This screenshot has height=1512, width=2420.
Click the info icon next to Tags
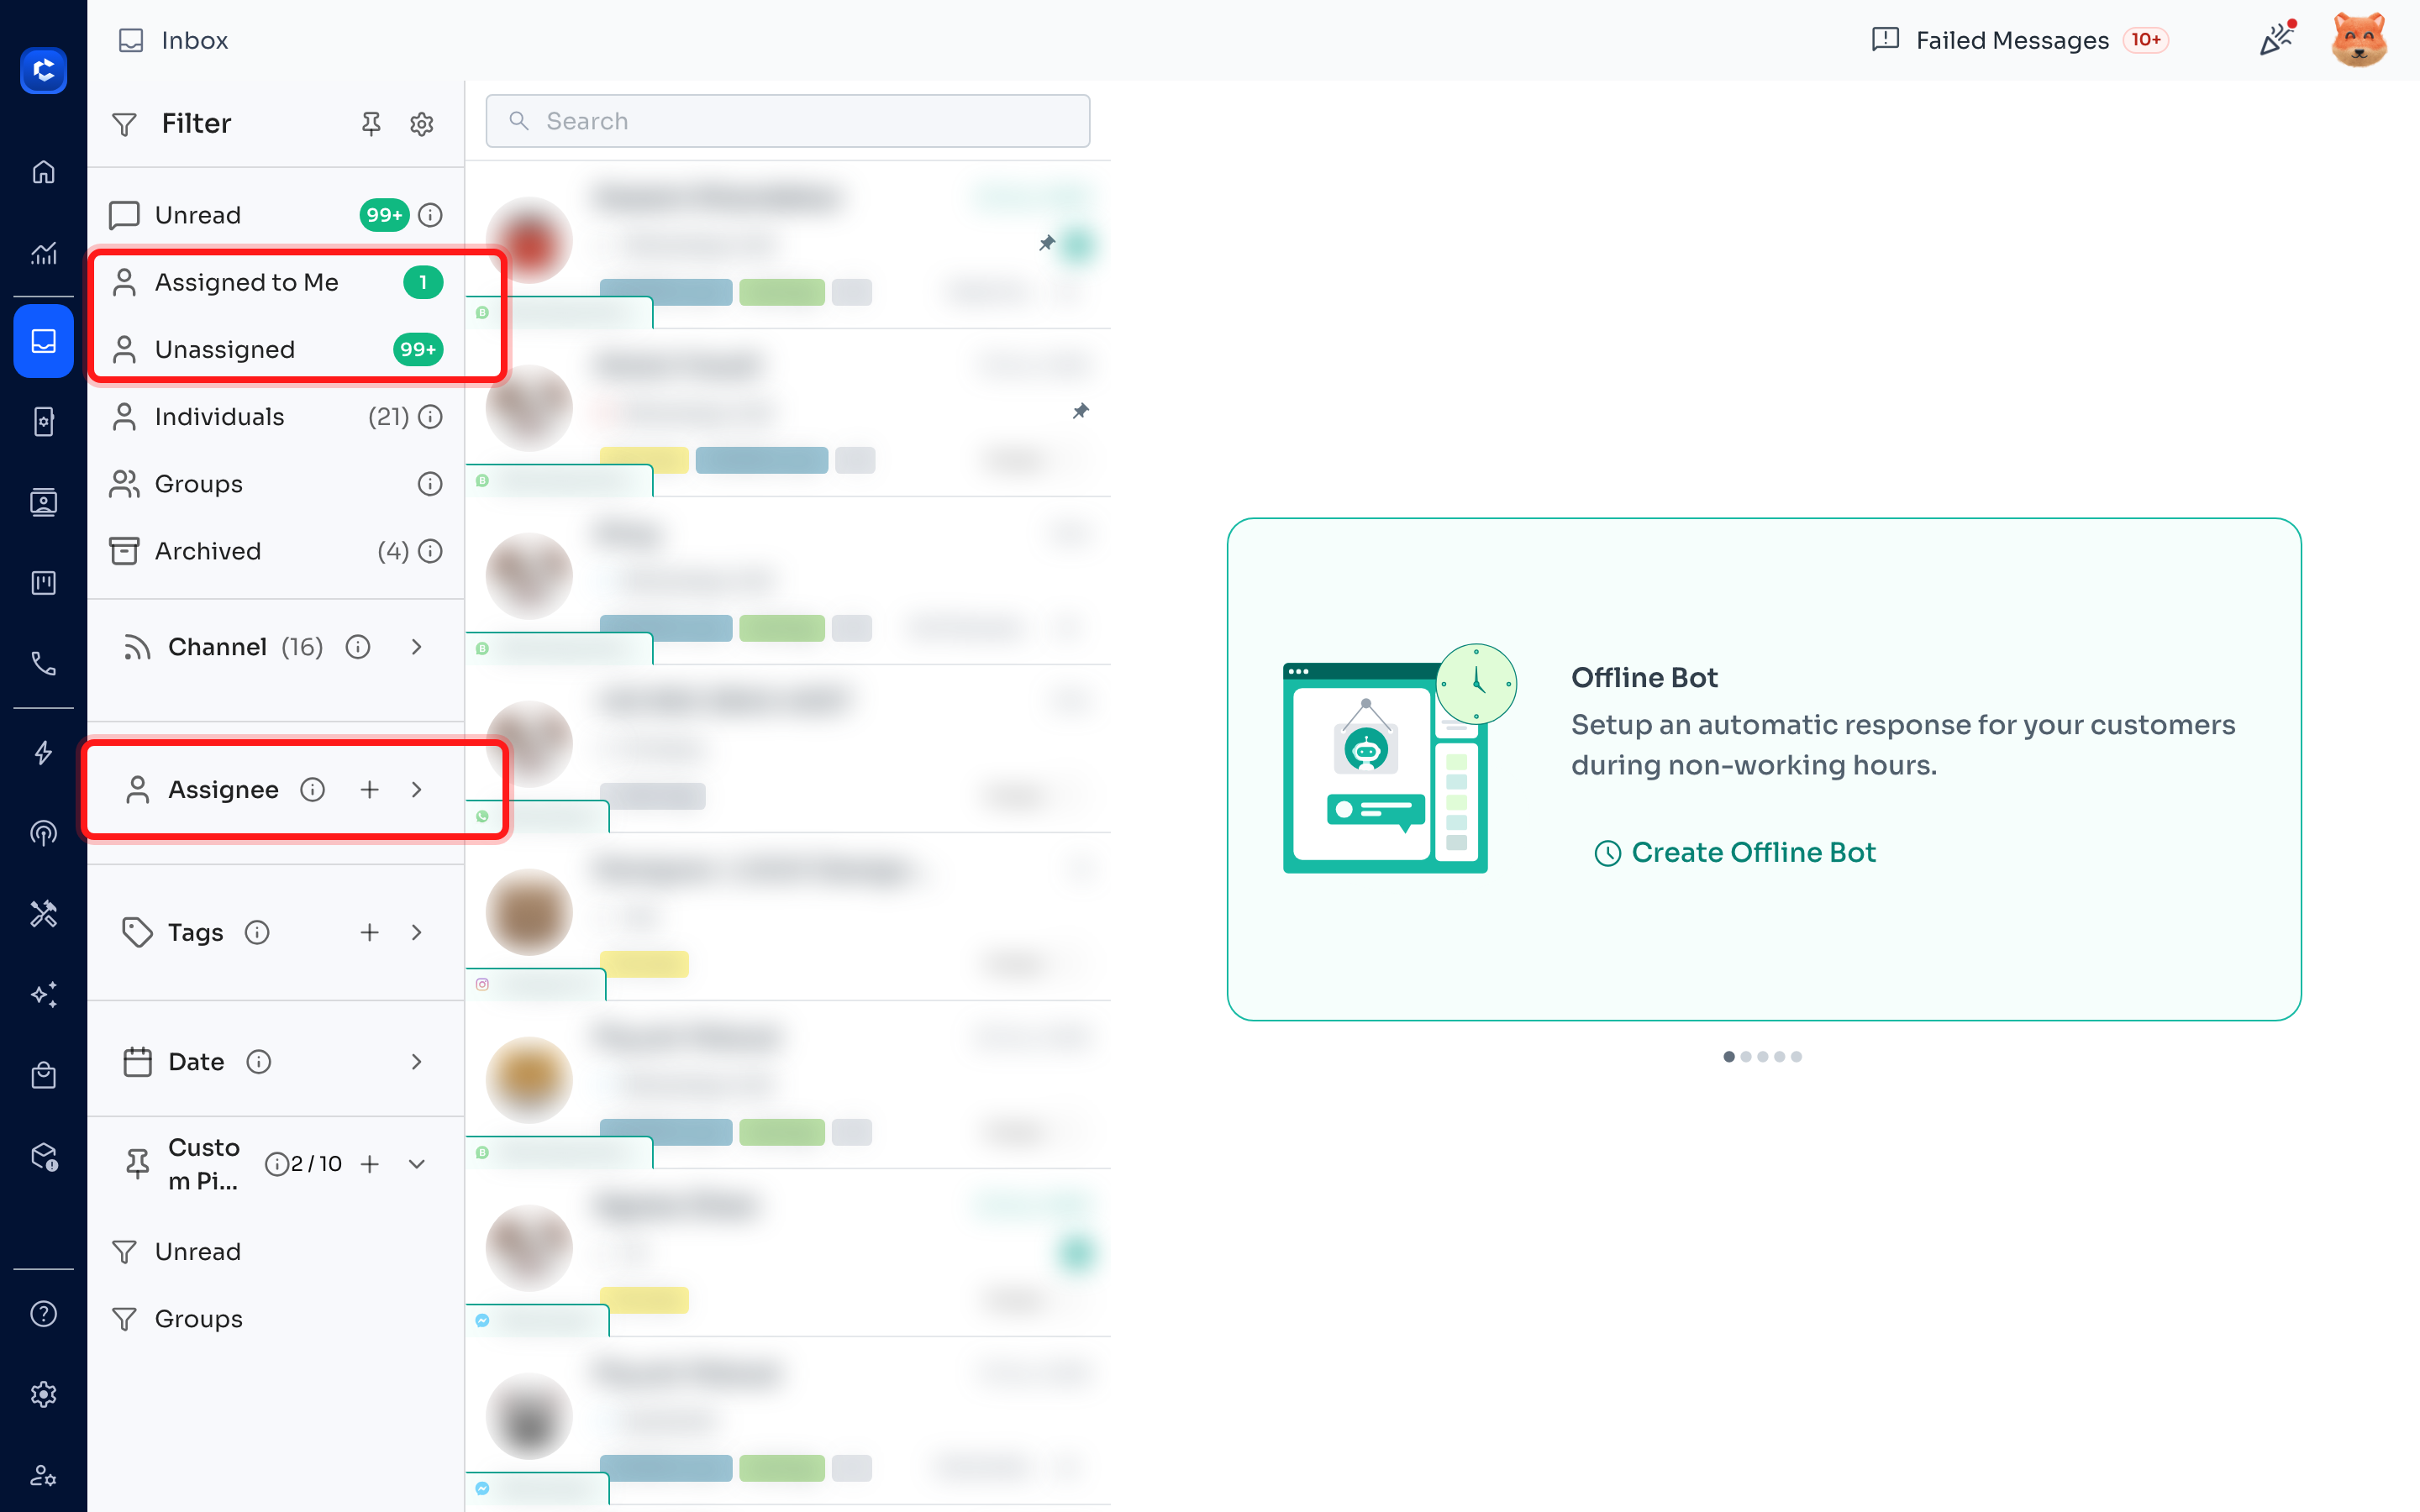click(257, 932)
